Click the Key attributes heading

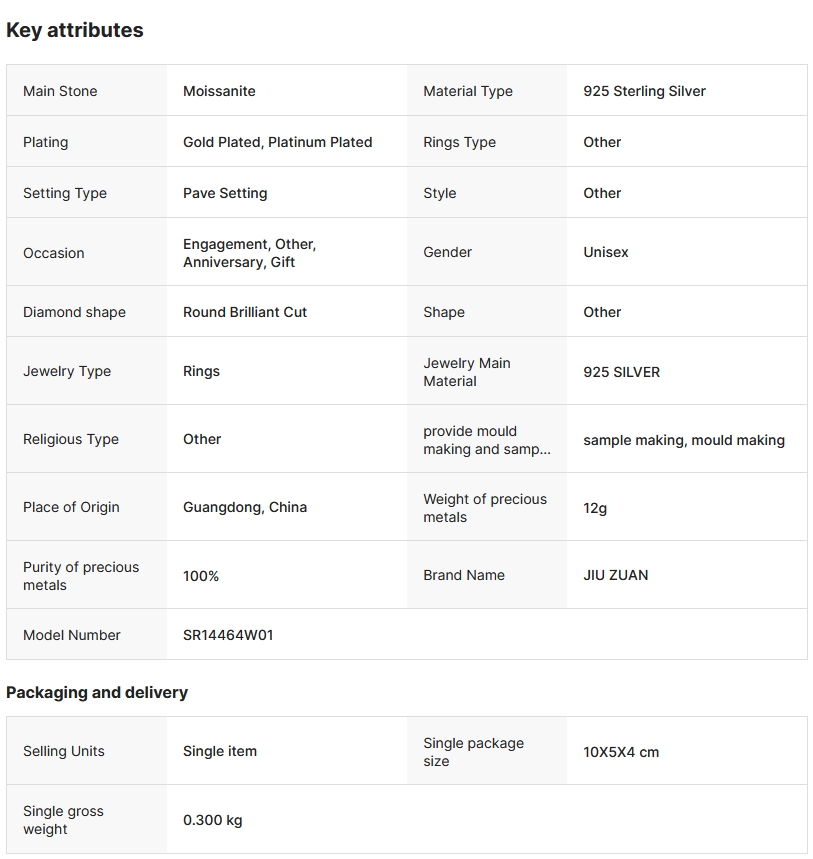tap(75, 30)
